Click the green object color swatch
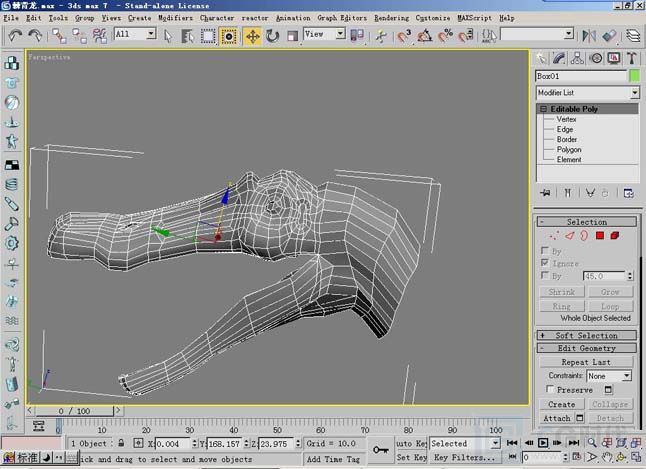The width and height of the screenshot is (646, 469). pyautogui.click(x=635, y=76)
